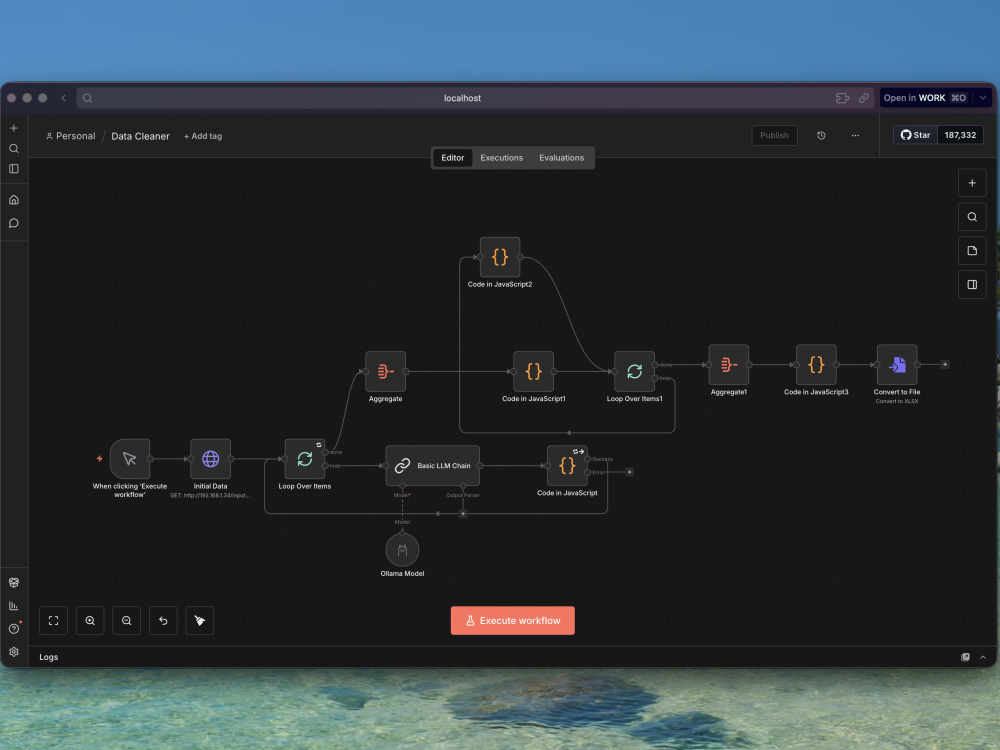
Task: Add a sticky note to the canvas
Action: [x=972, y=251]
